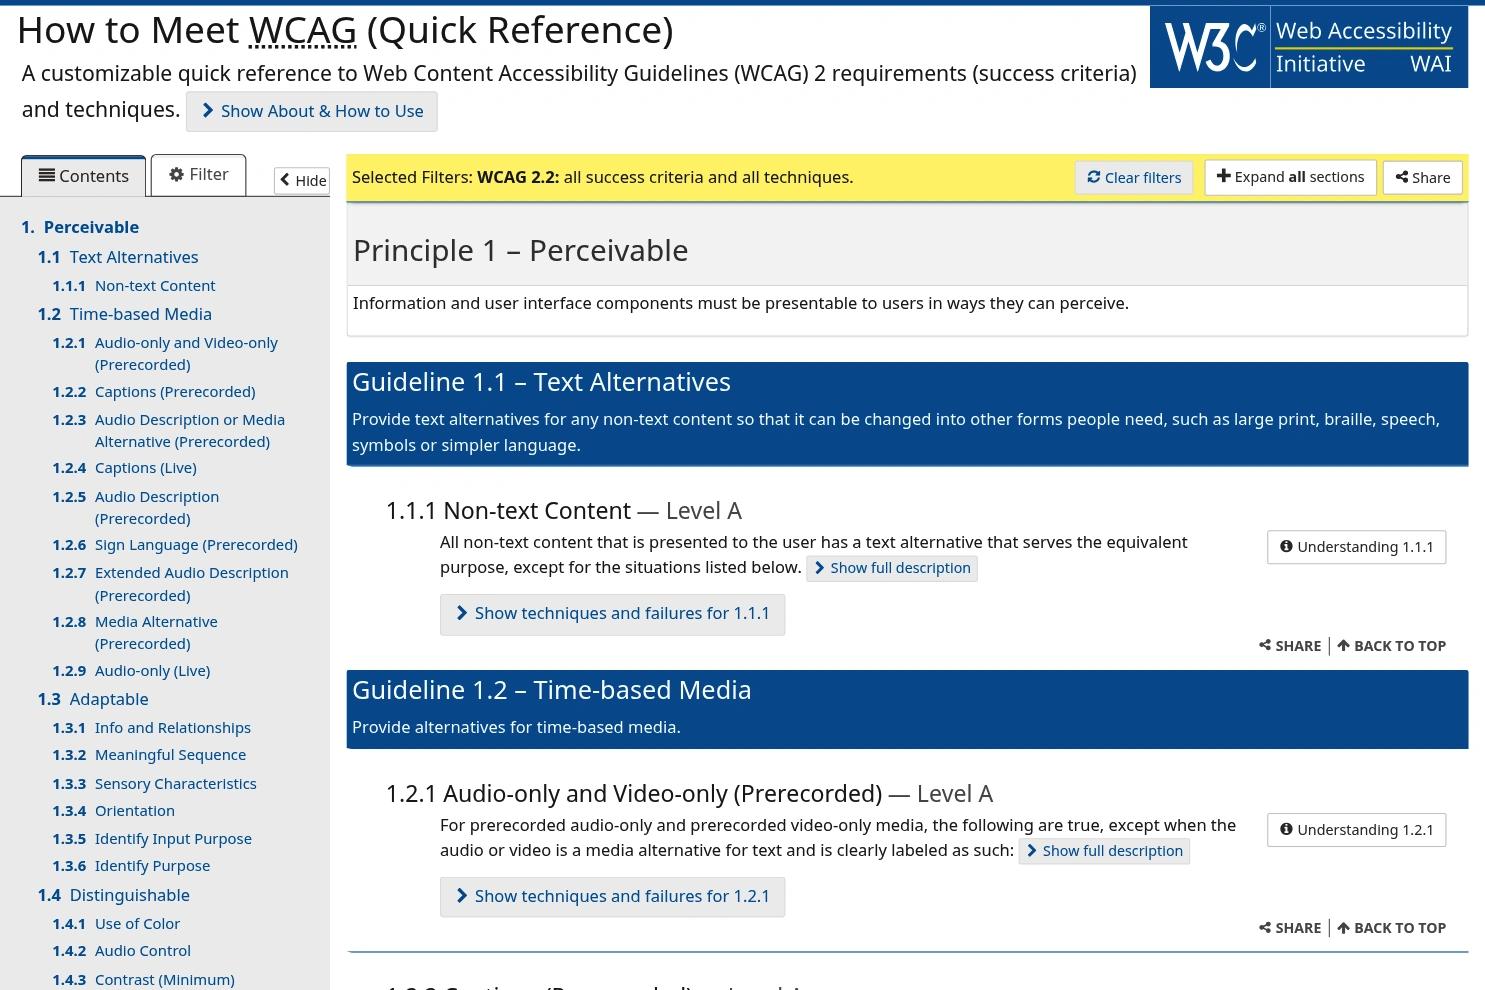Viewport: 1485px width, 990px height.
Task: Switch to the Contents tab
Action: coord(83,175)
